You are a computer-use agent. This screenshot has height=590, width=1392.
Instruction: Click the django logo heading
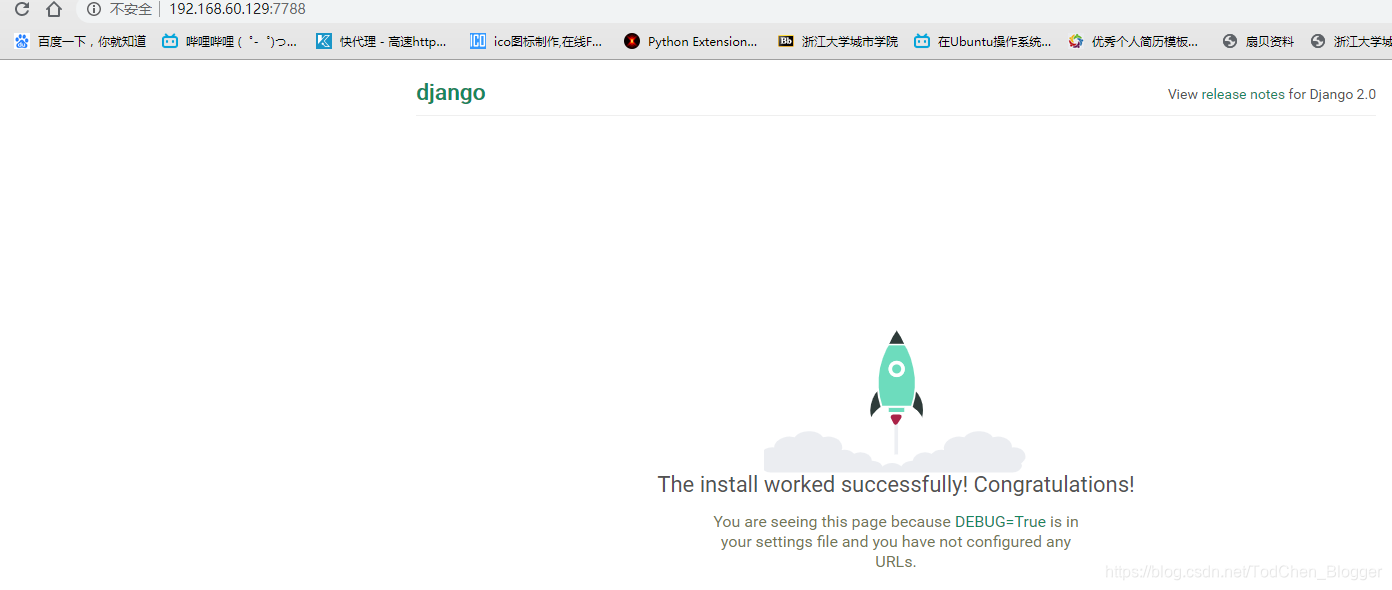(451, 93)
